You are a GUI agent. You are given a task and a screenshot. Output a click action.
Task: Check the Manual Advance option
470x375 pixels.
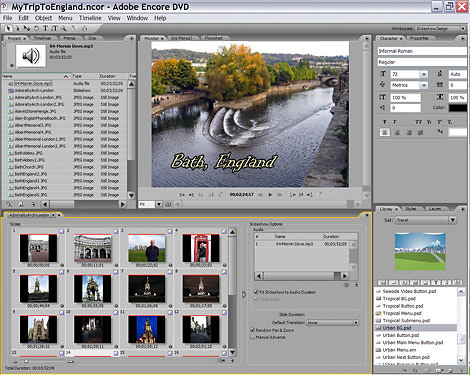pos(253,337)
